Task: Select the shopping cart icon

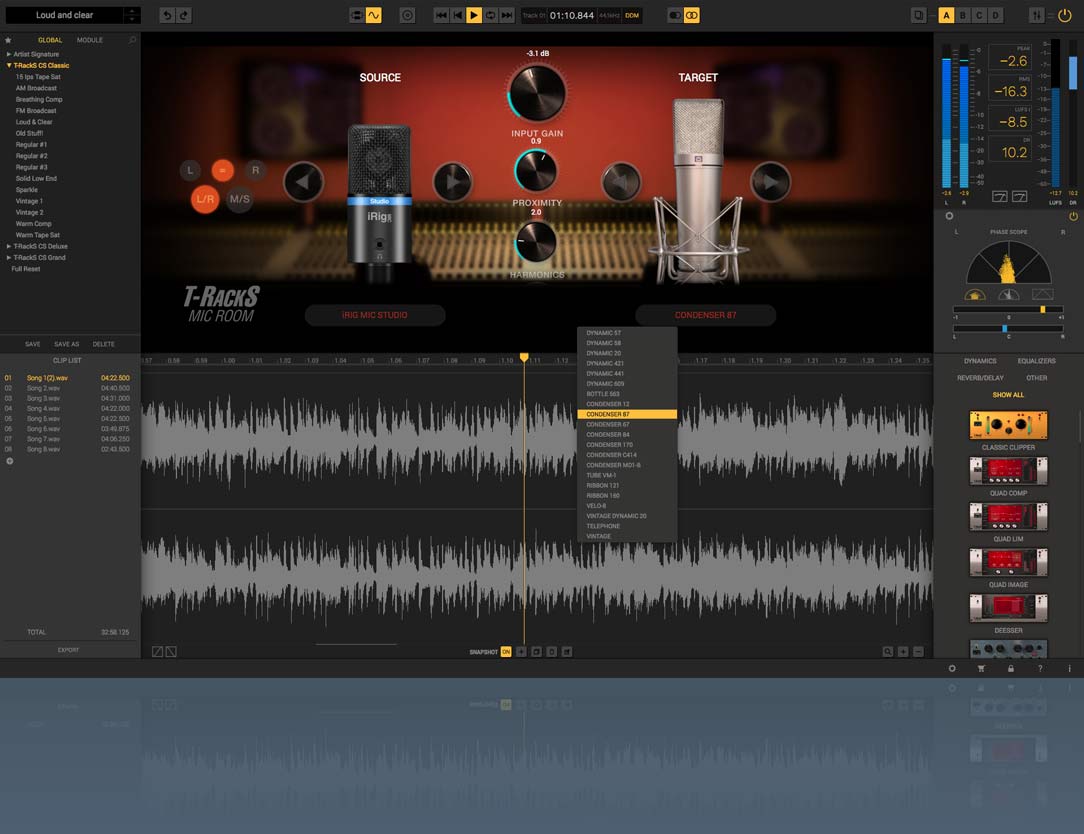Action: (x=981, y=668)
